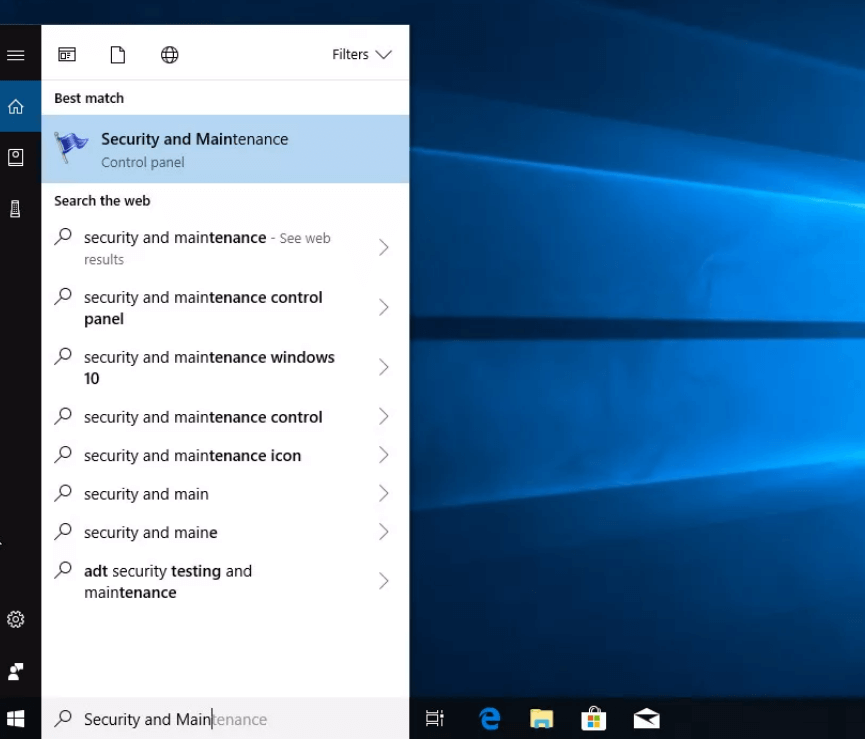Select 'security and maintenance control panel' suggestion
Screen dimensions: 865x740
tap(225, 307)
